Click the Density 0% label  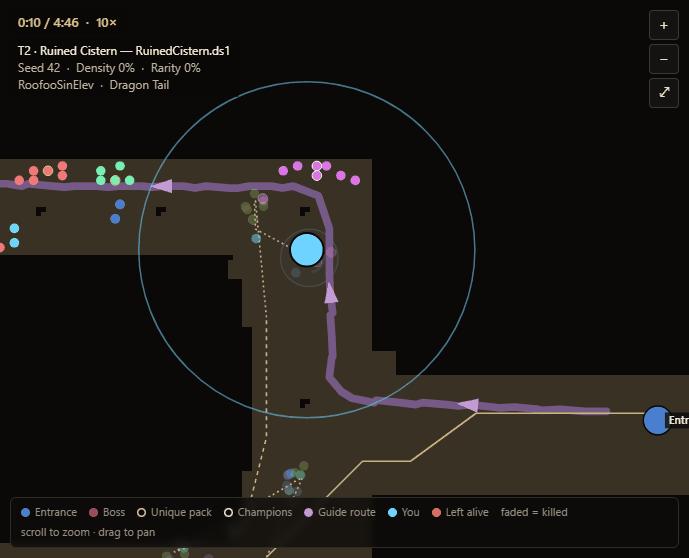[105, 68]
